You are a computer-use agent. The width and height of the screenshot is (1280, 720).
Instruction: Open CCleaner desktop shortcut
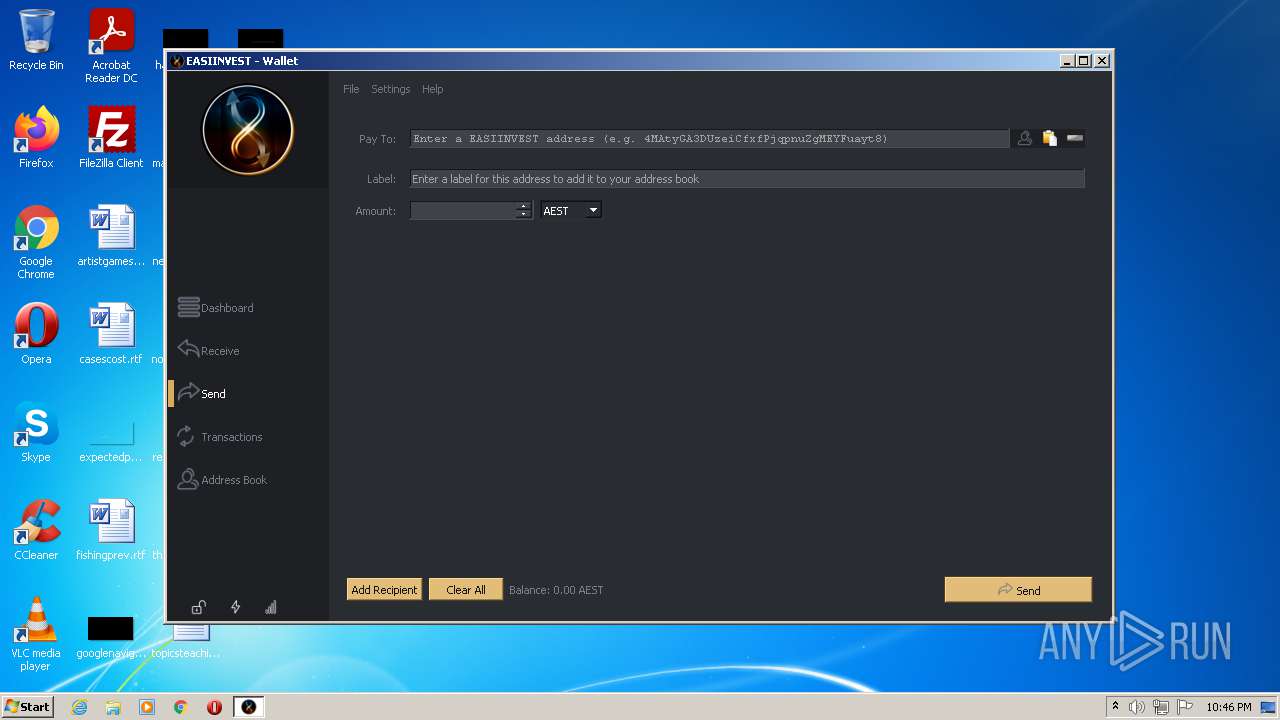36,530
